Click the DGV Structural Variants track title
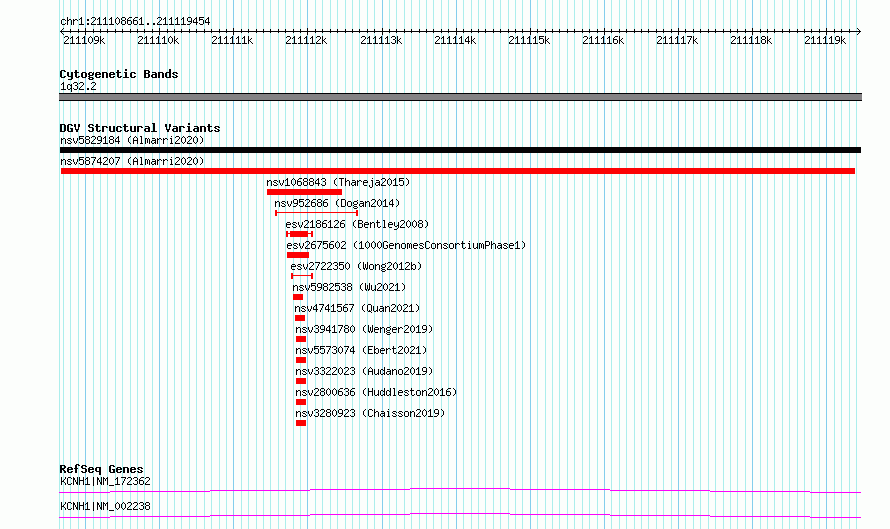 (140, 128)
